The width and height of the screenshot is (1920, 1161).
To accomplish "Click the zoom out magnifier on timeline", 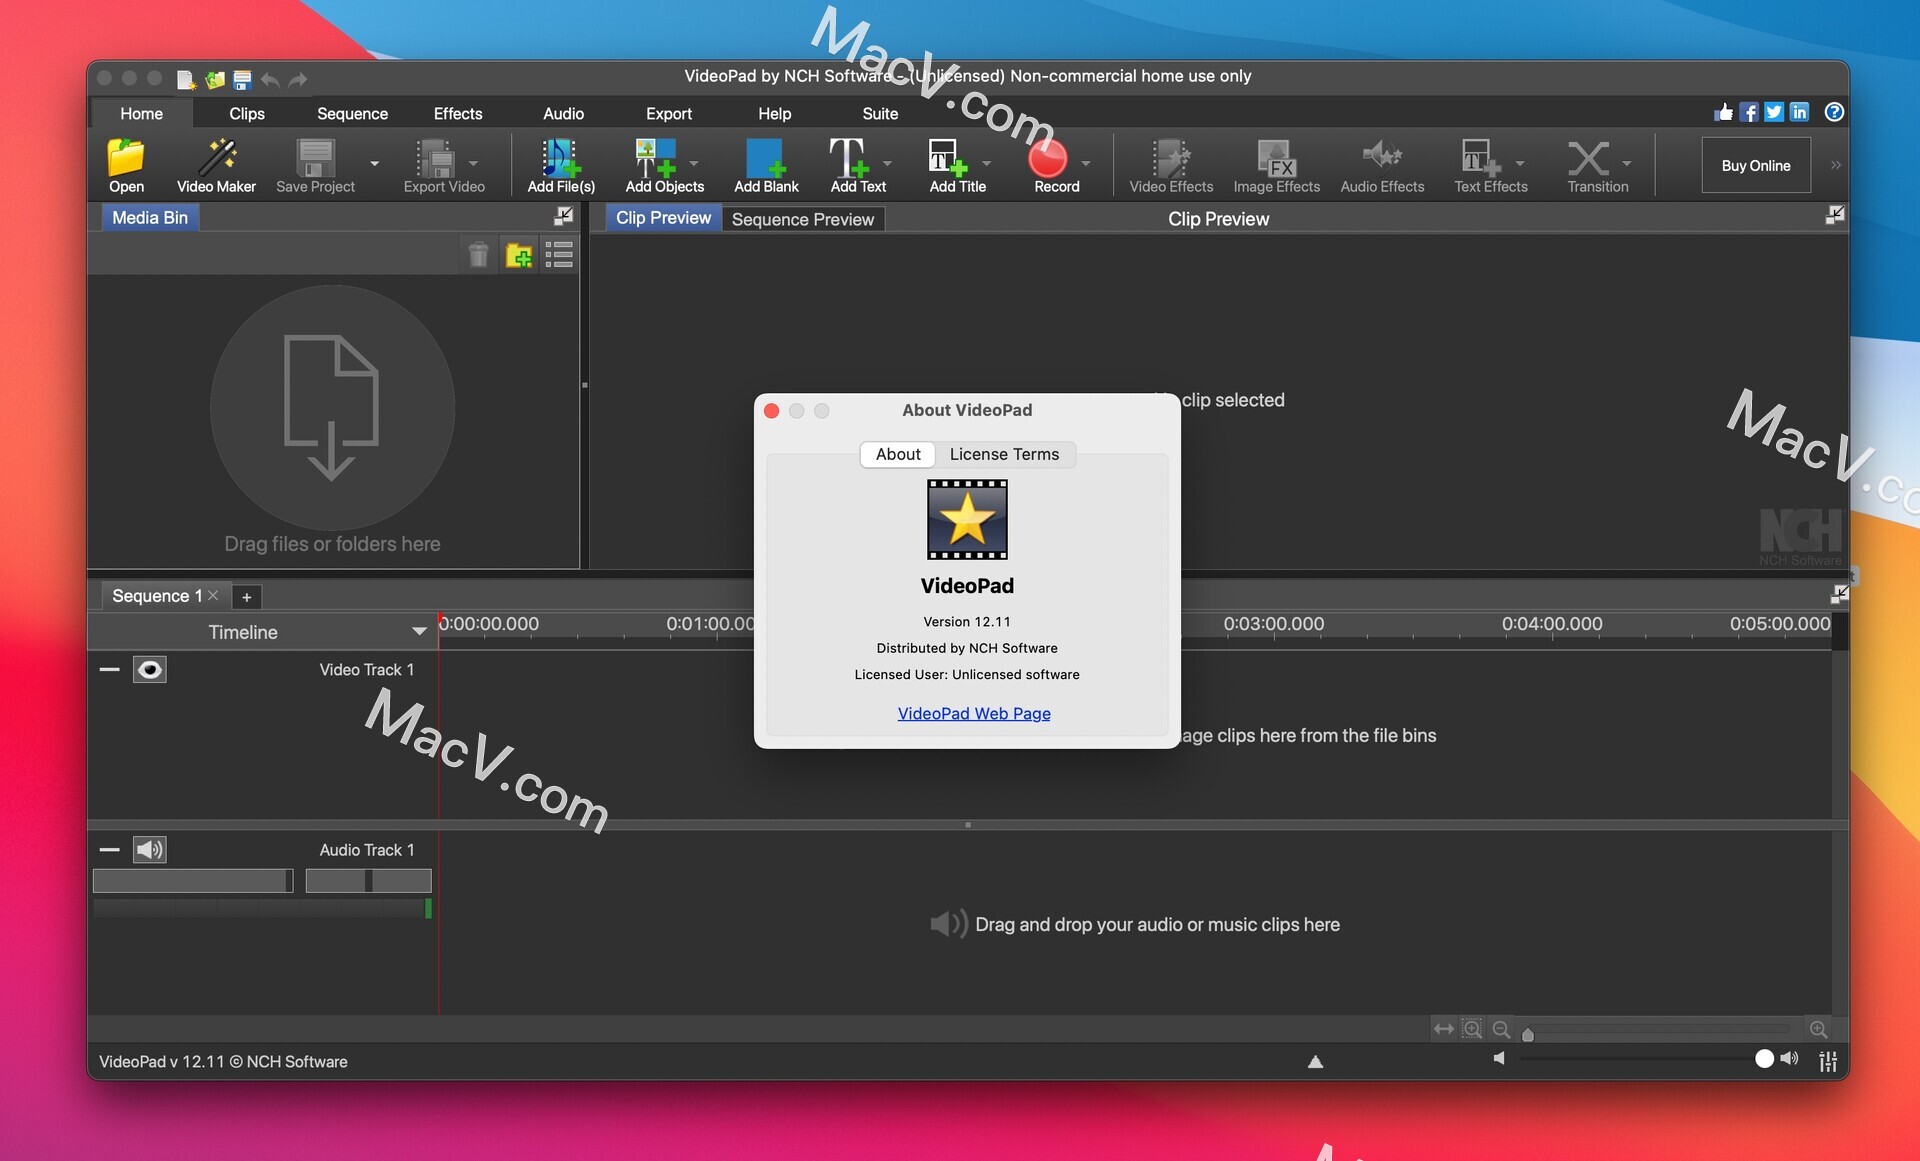I will pyautogui.click(x=1501, y=1029).
